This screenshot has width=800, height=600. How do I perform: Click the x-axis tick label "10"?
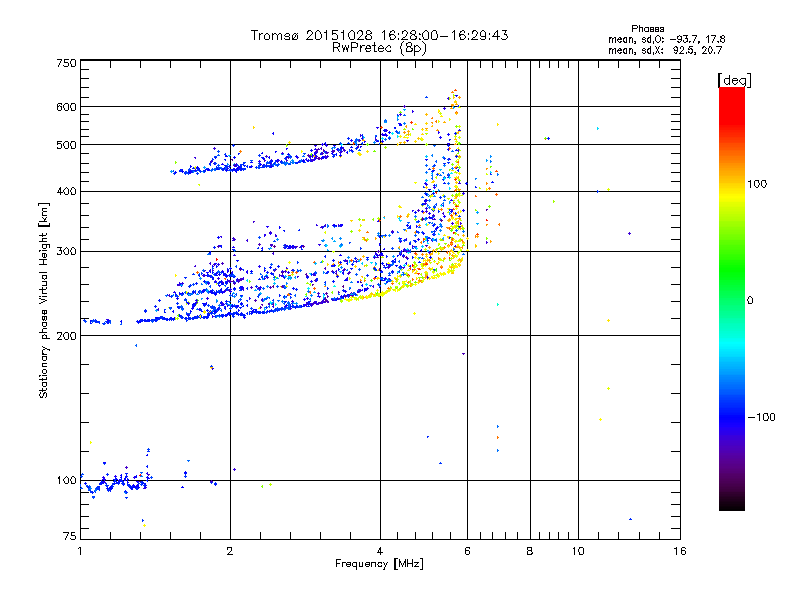point(578,551)
